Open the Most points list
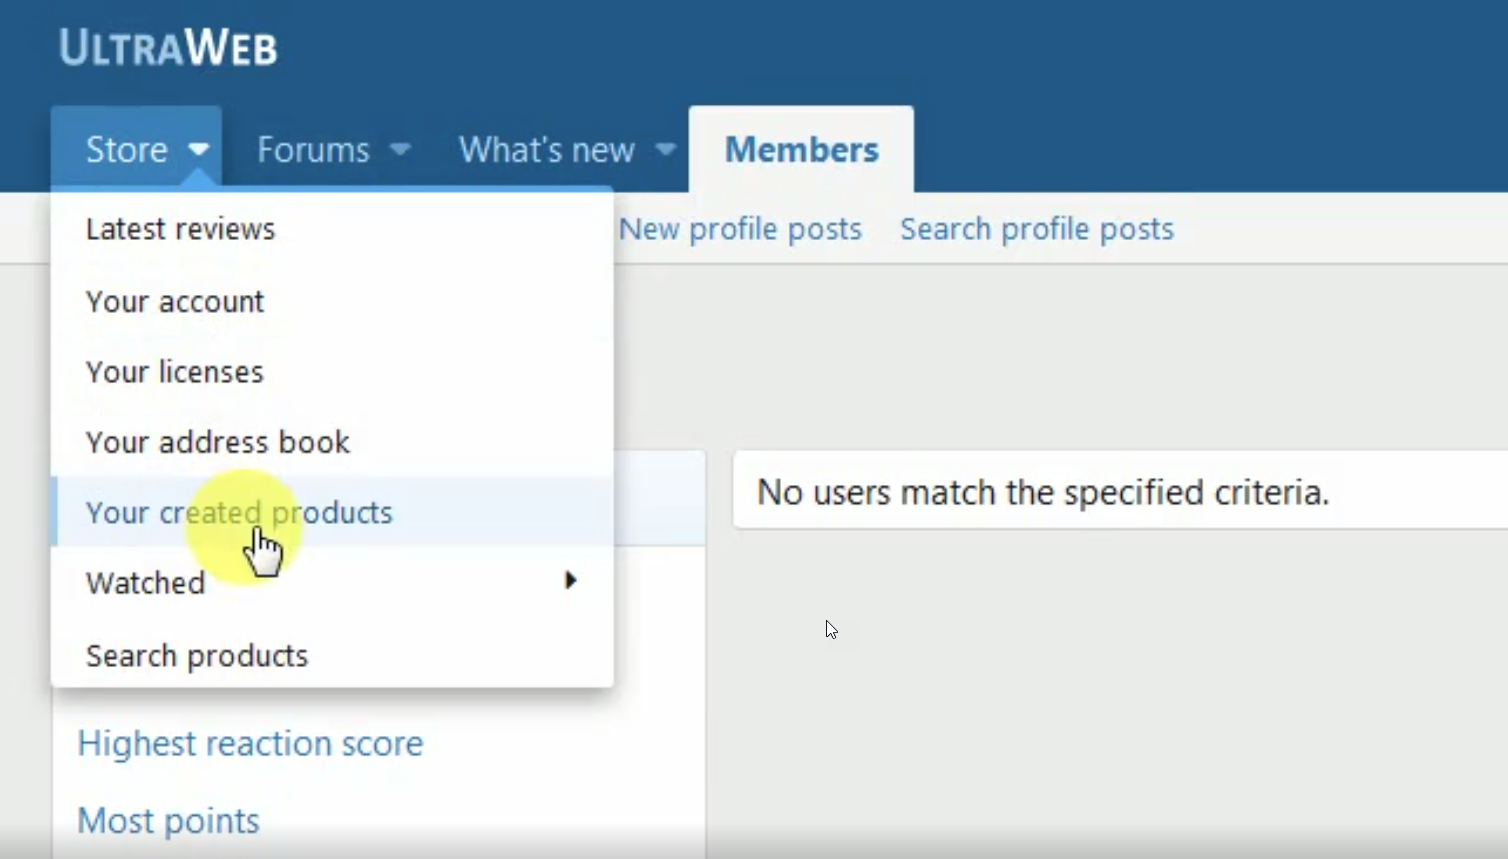1508x859 pixels. (168, 821)
